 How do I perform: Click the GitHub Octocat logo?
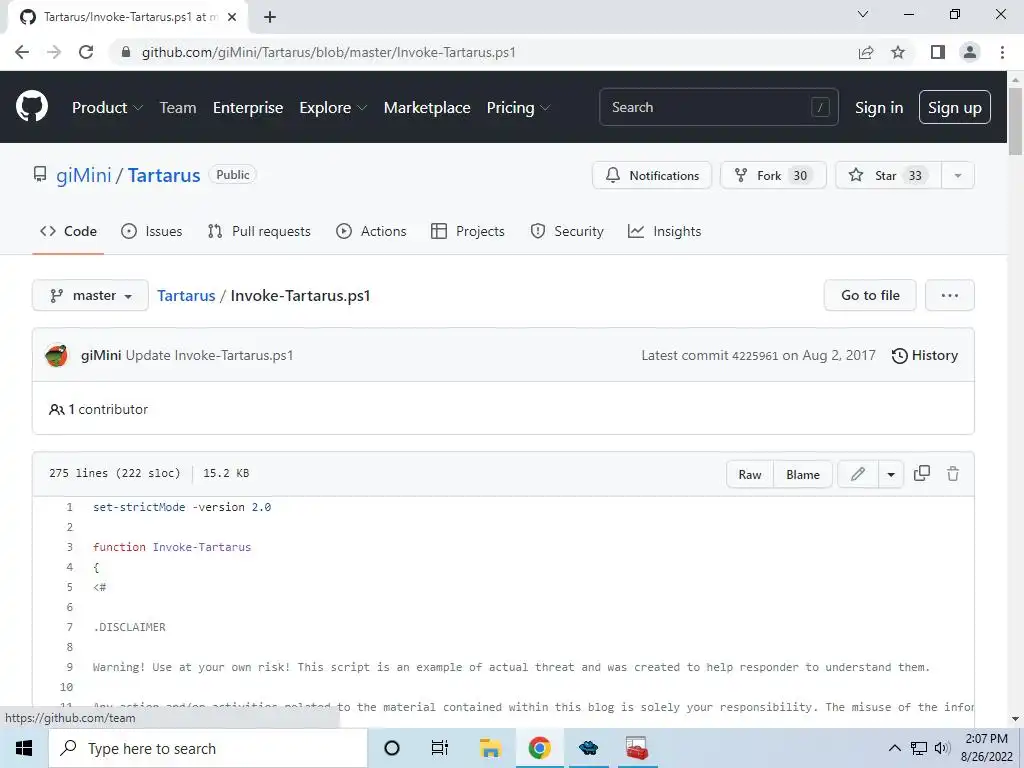(x=31, y=107)
